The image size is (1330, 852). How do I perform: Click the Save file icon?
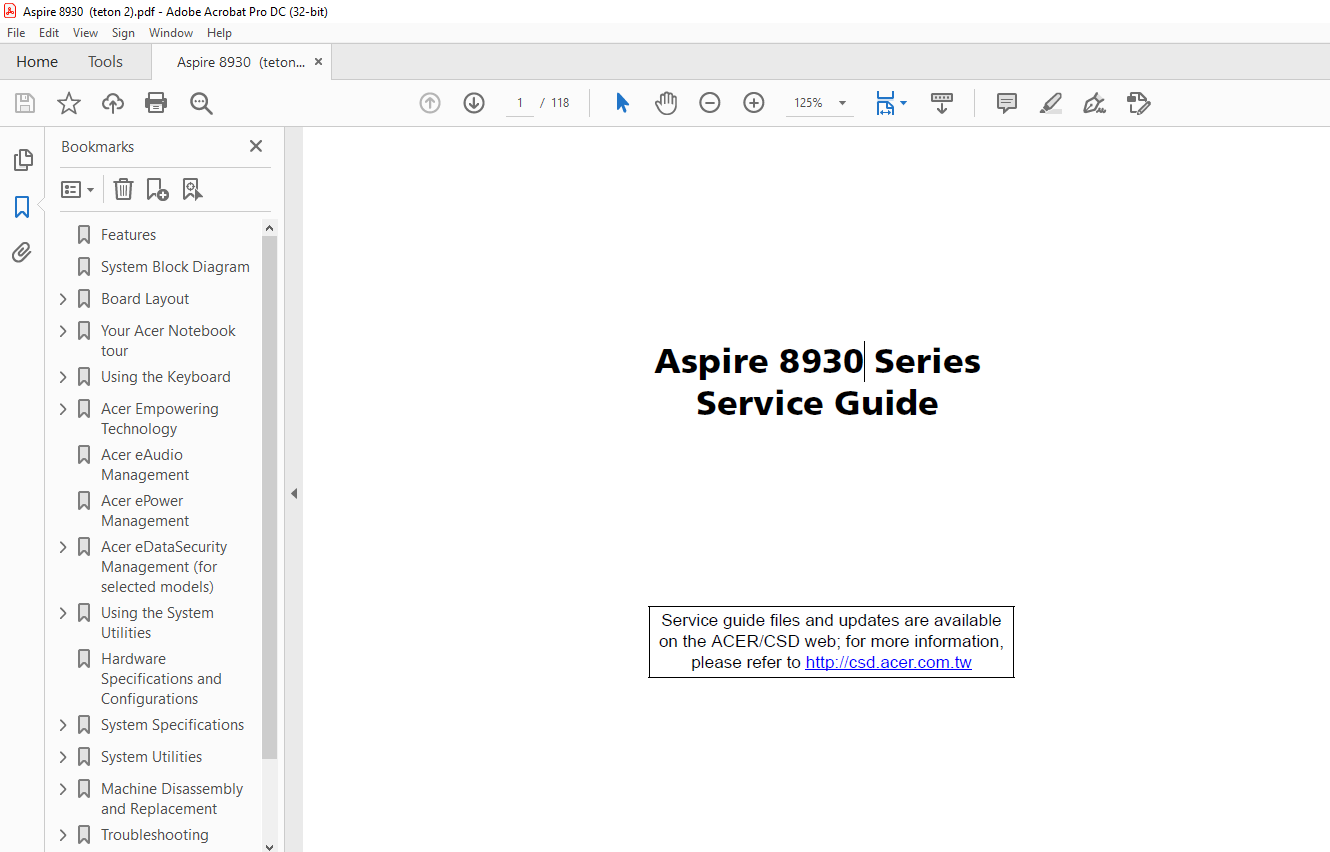click(25, 103)
